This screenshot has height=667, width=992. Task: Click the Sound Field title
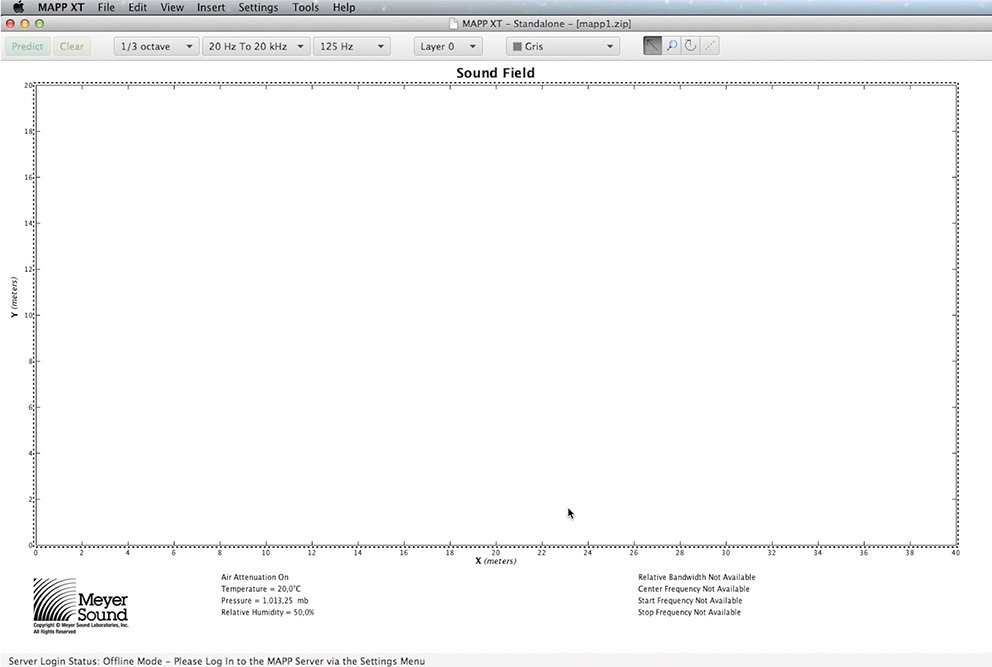(495, 73)
